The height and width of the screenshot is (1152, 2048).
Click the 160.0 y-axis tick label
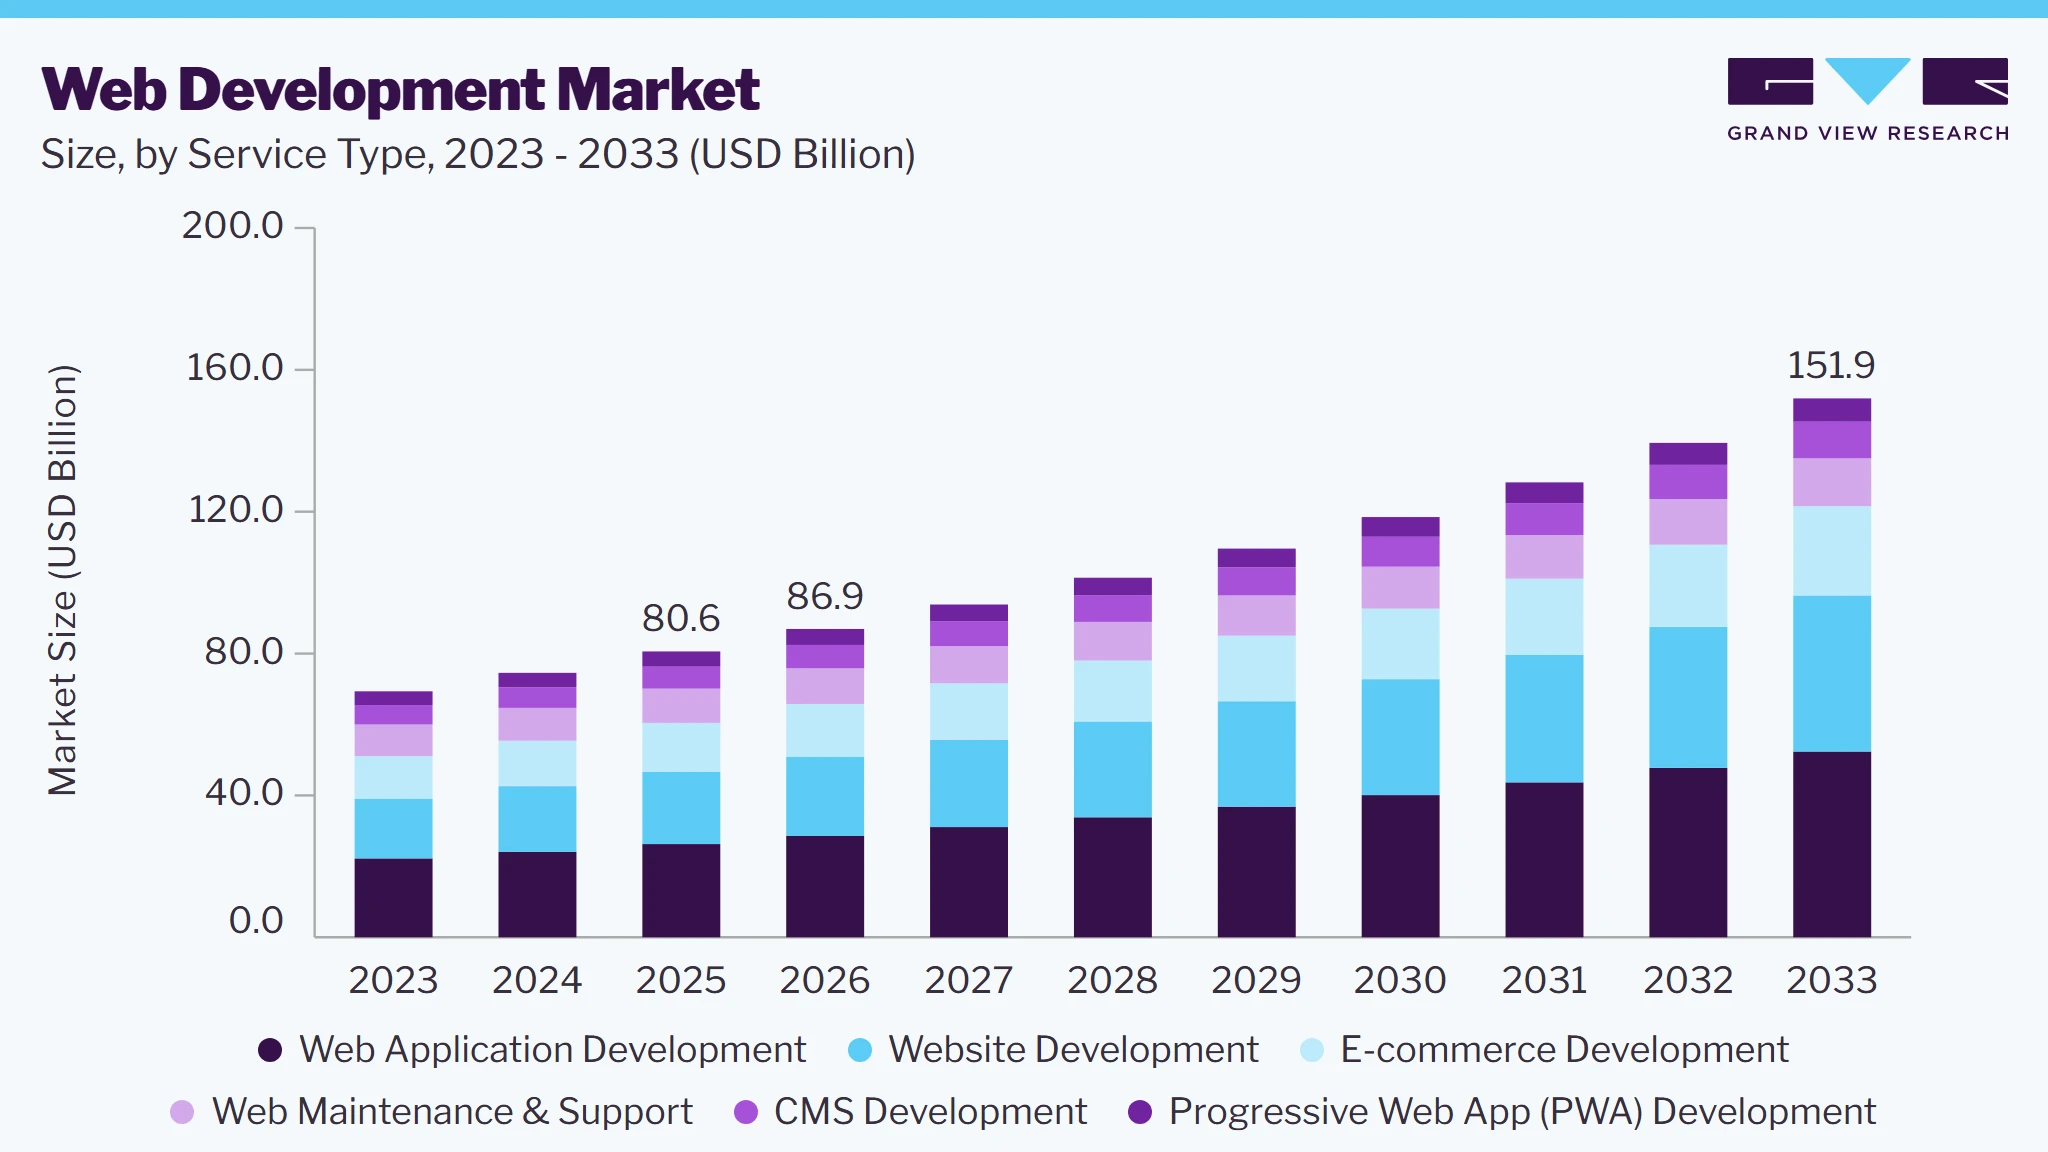tap(235, 368)
